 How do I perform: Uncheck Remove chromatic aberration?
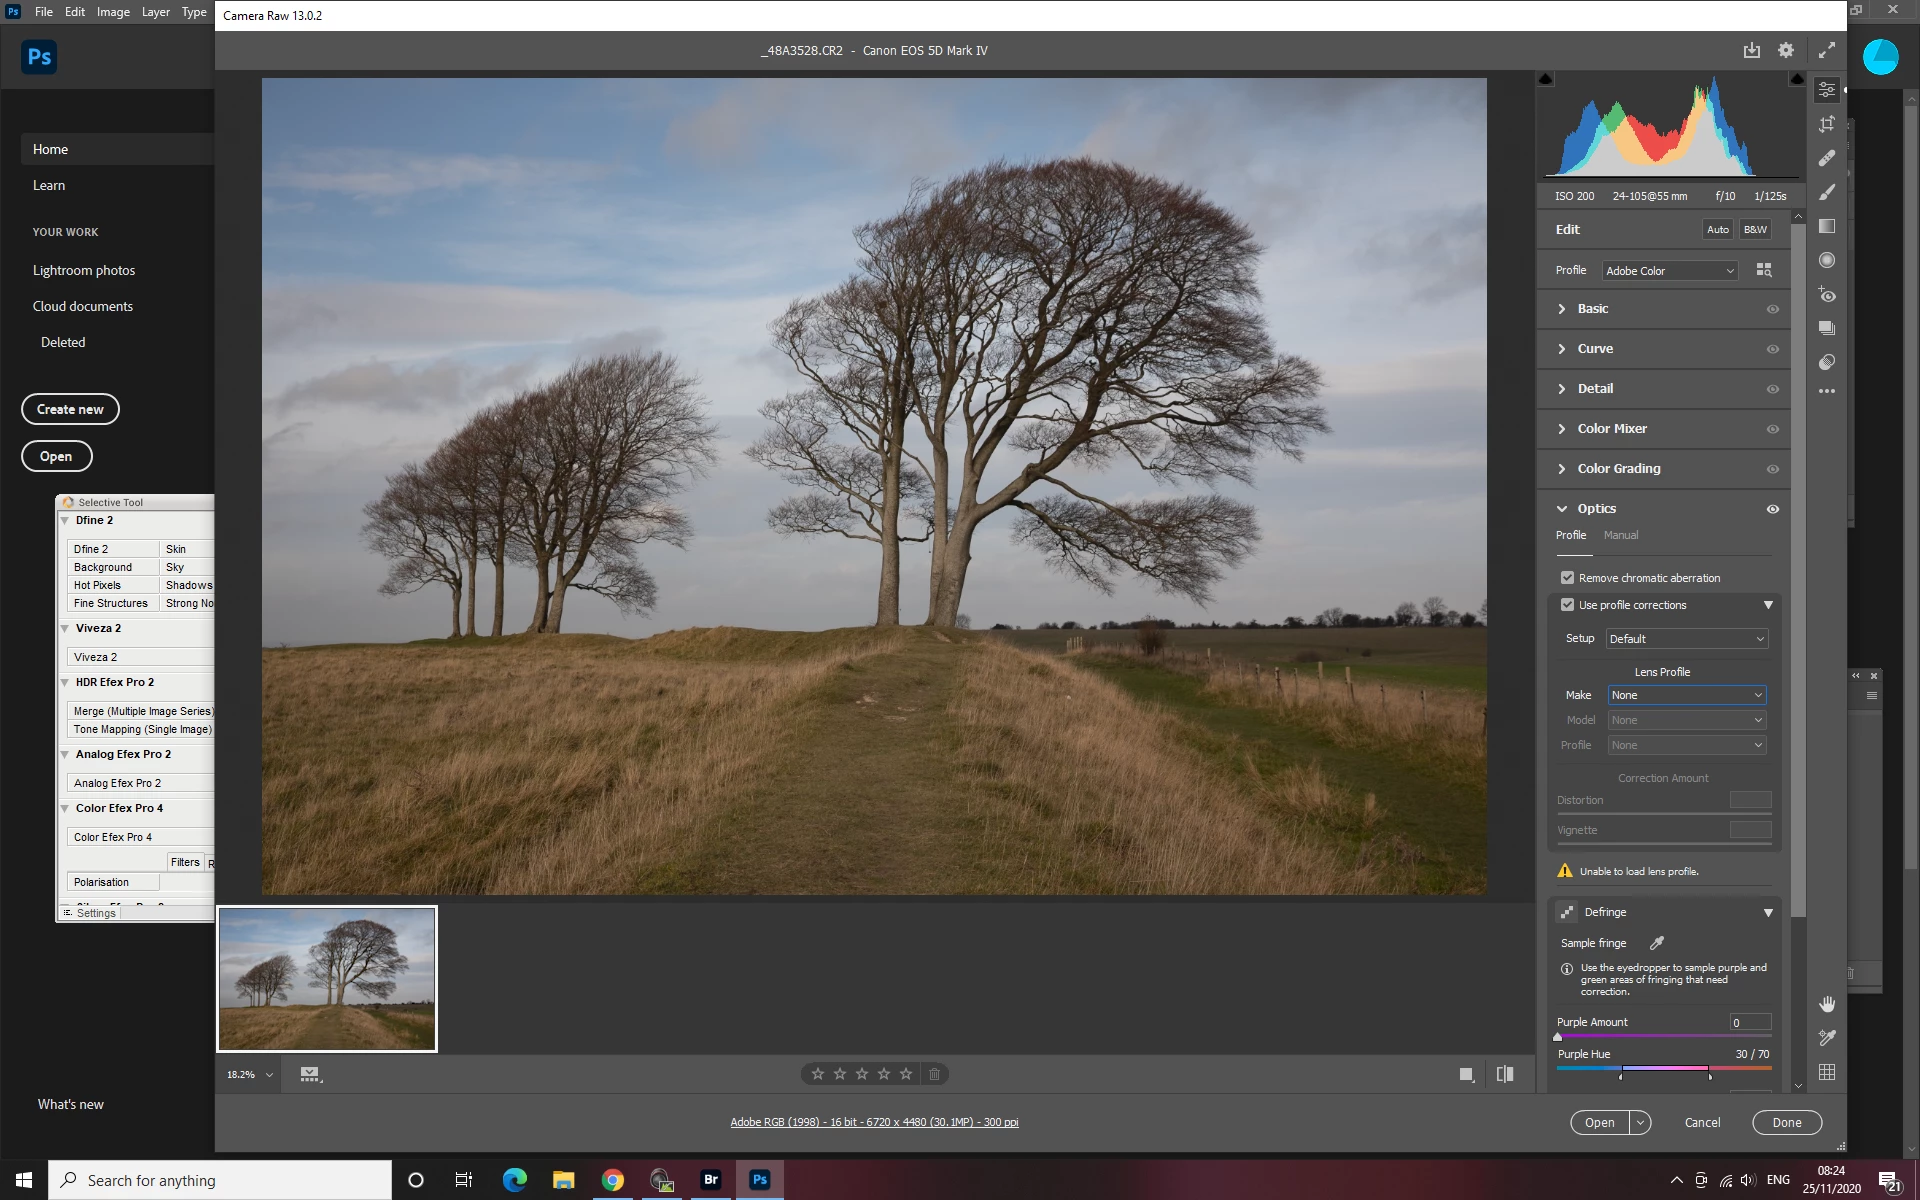[1568, 578]
